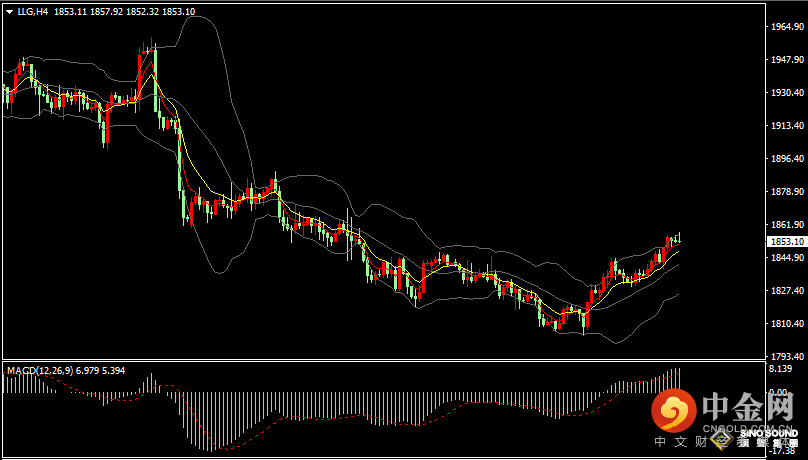
Task: Click the 1947.90 price axis label
Action: pos(787,60)
